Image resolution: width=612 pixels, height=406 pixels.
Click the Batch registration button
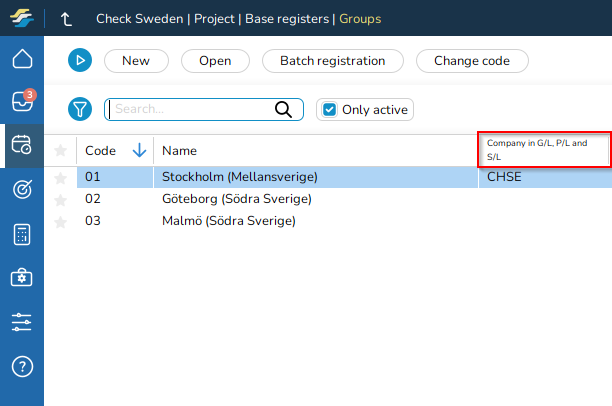coord(332,61)
